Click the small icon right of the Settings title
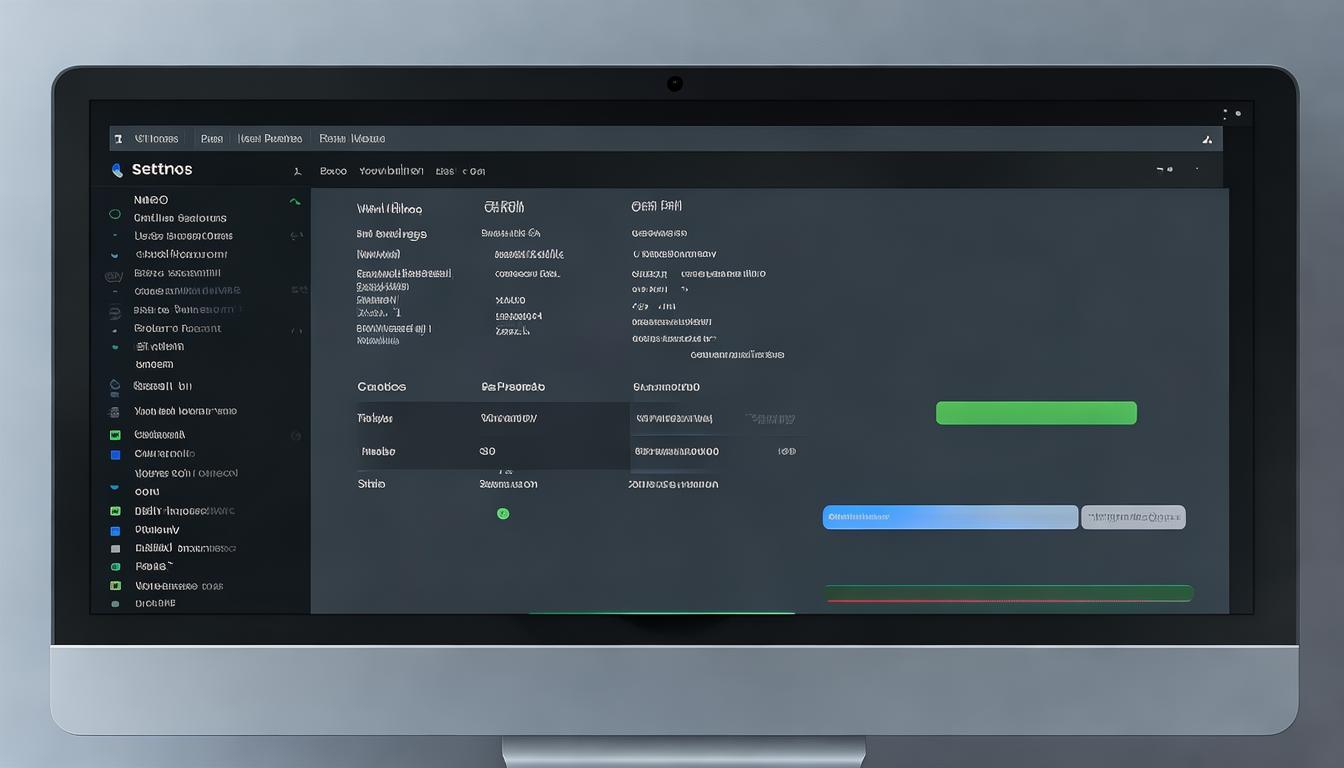 (x=297, y=171)
